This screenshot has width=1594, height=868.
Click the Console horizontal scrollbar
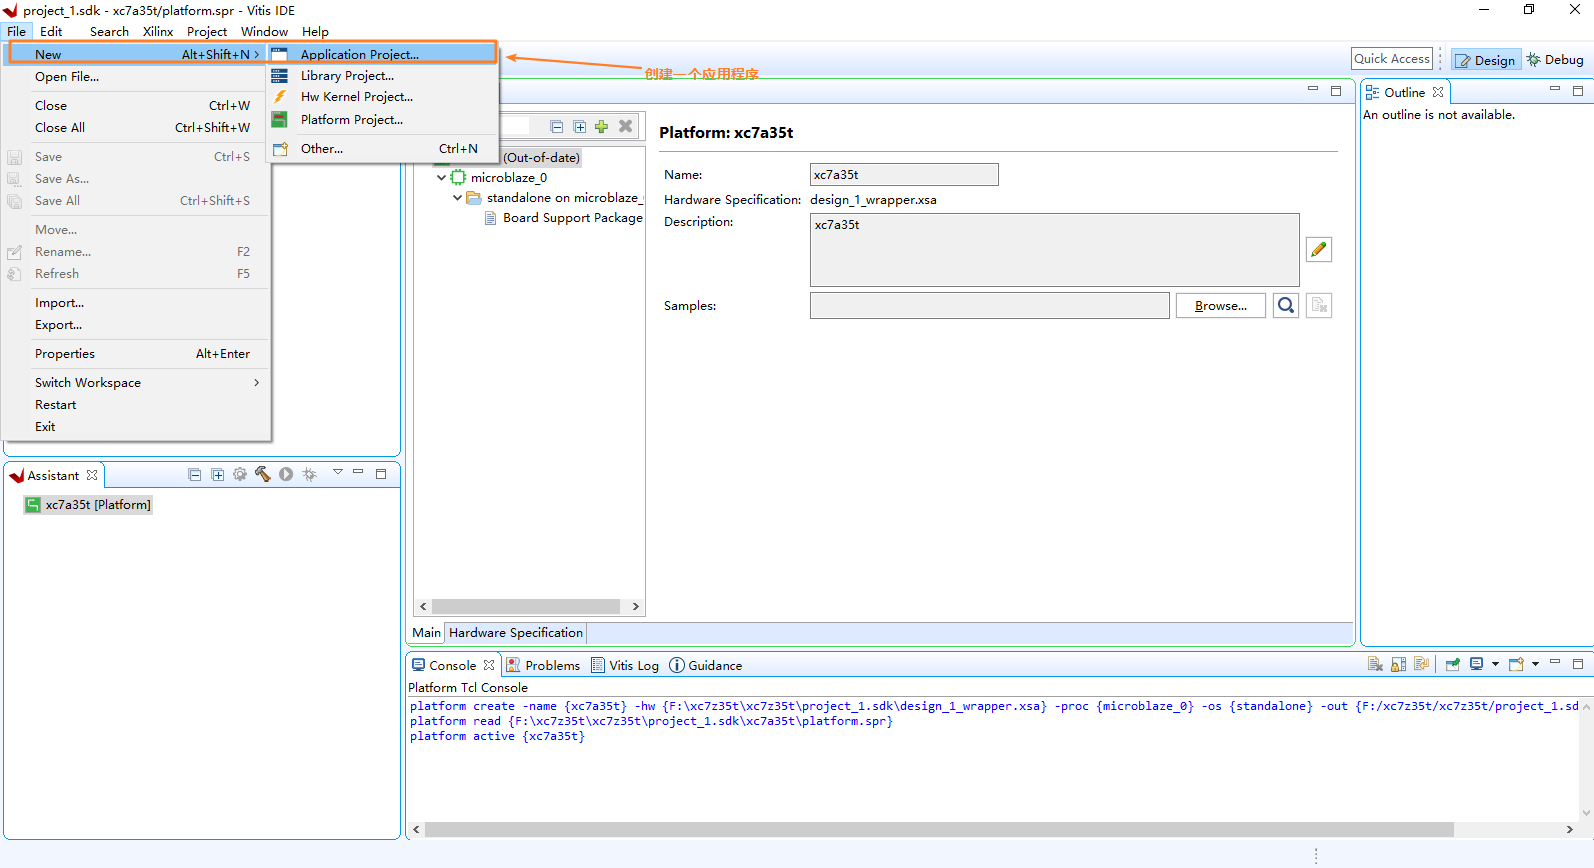tap(938, 830)
